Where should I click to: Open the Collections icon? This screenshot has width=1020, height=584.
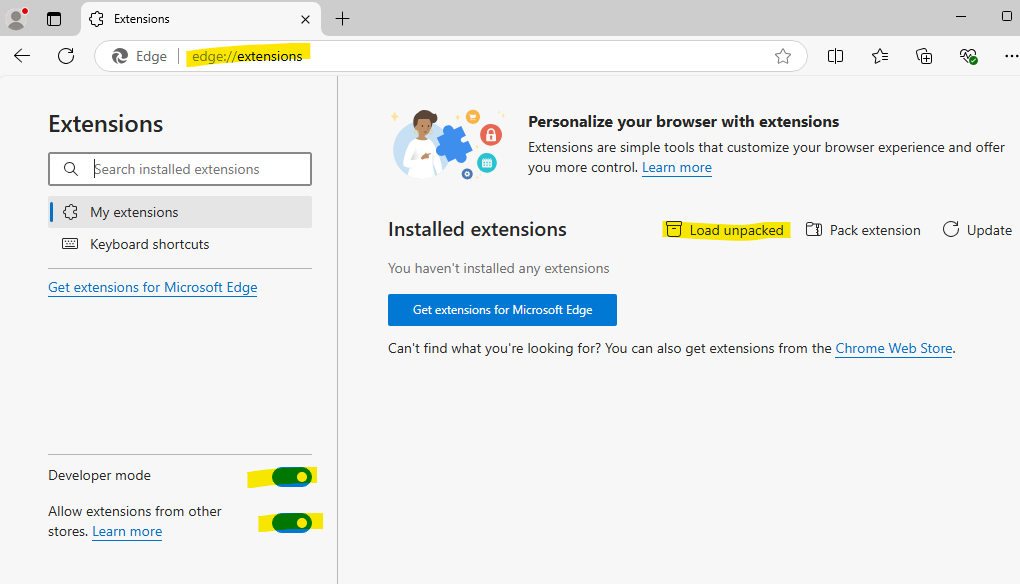(924, 57)
